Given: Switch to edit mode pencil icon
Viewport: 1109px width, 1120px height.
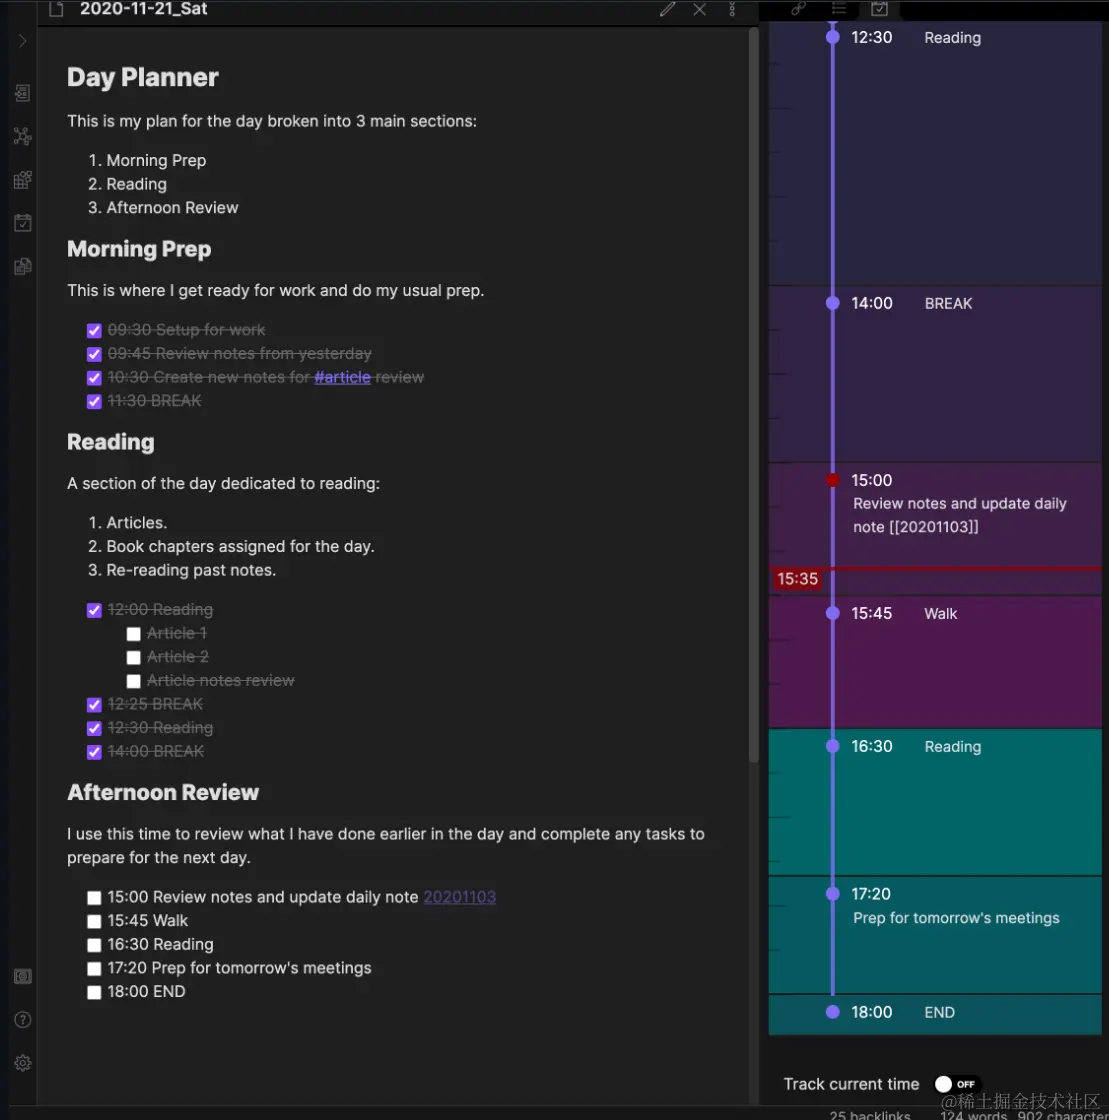Looking at the screenshot, I should 667,9.
